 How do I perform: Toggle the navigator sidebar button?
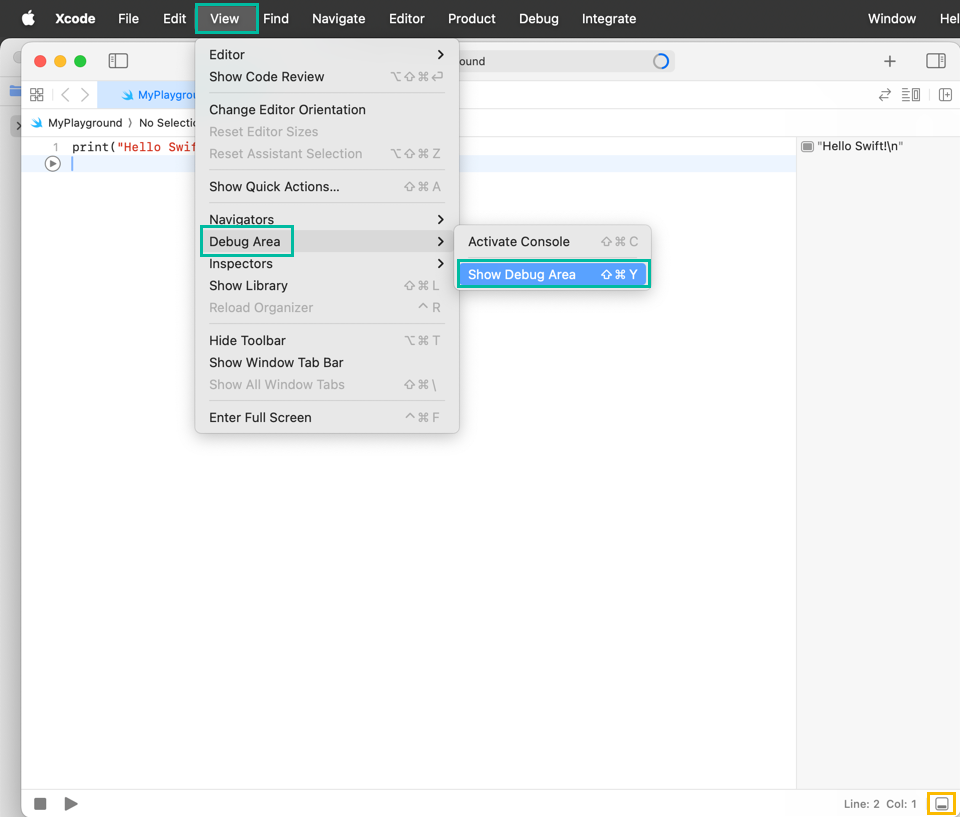click(118, 61)
